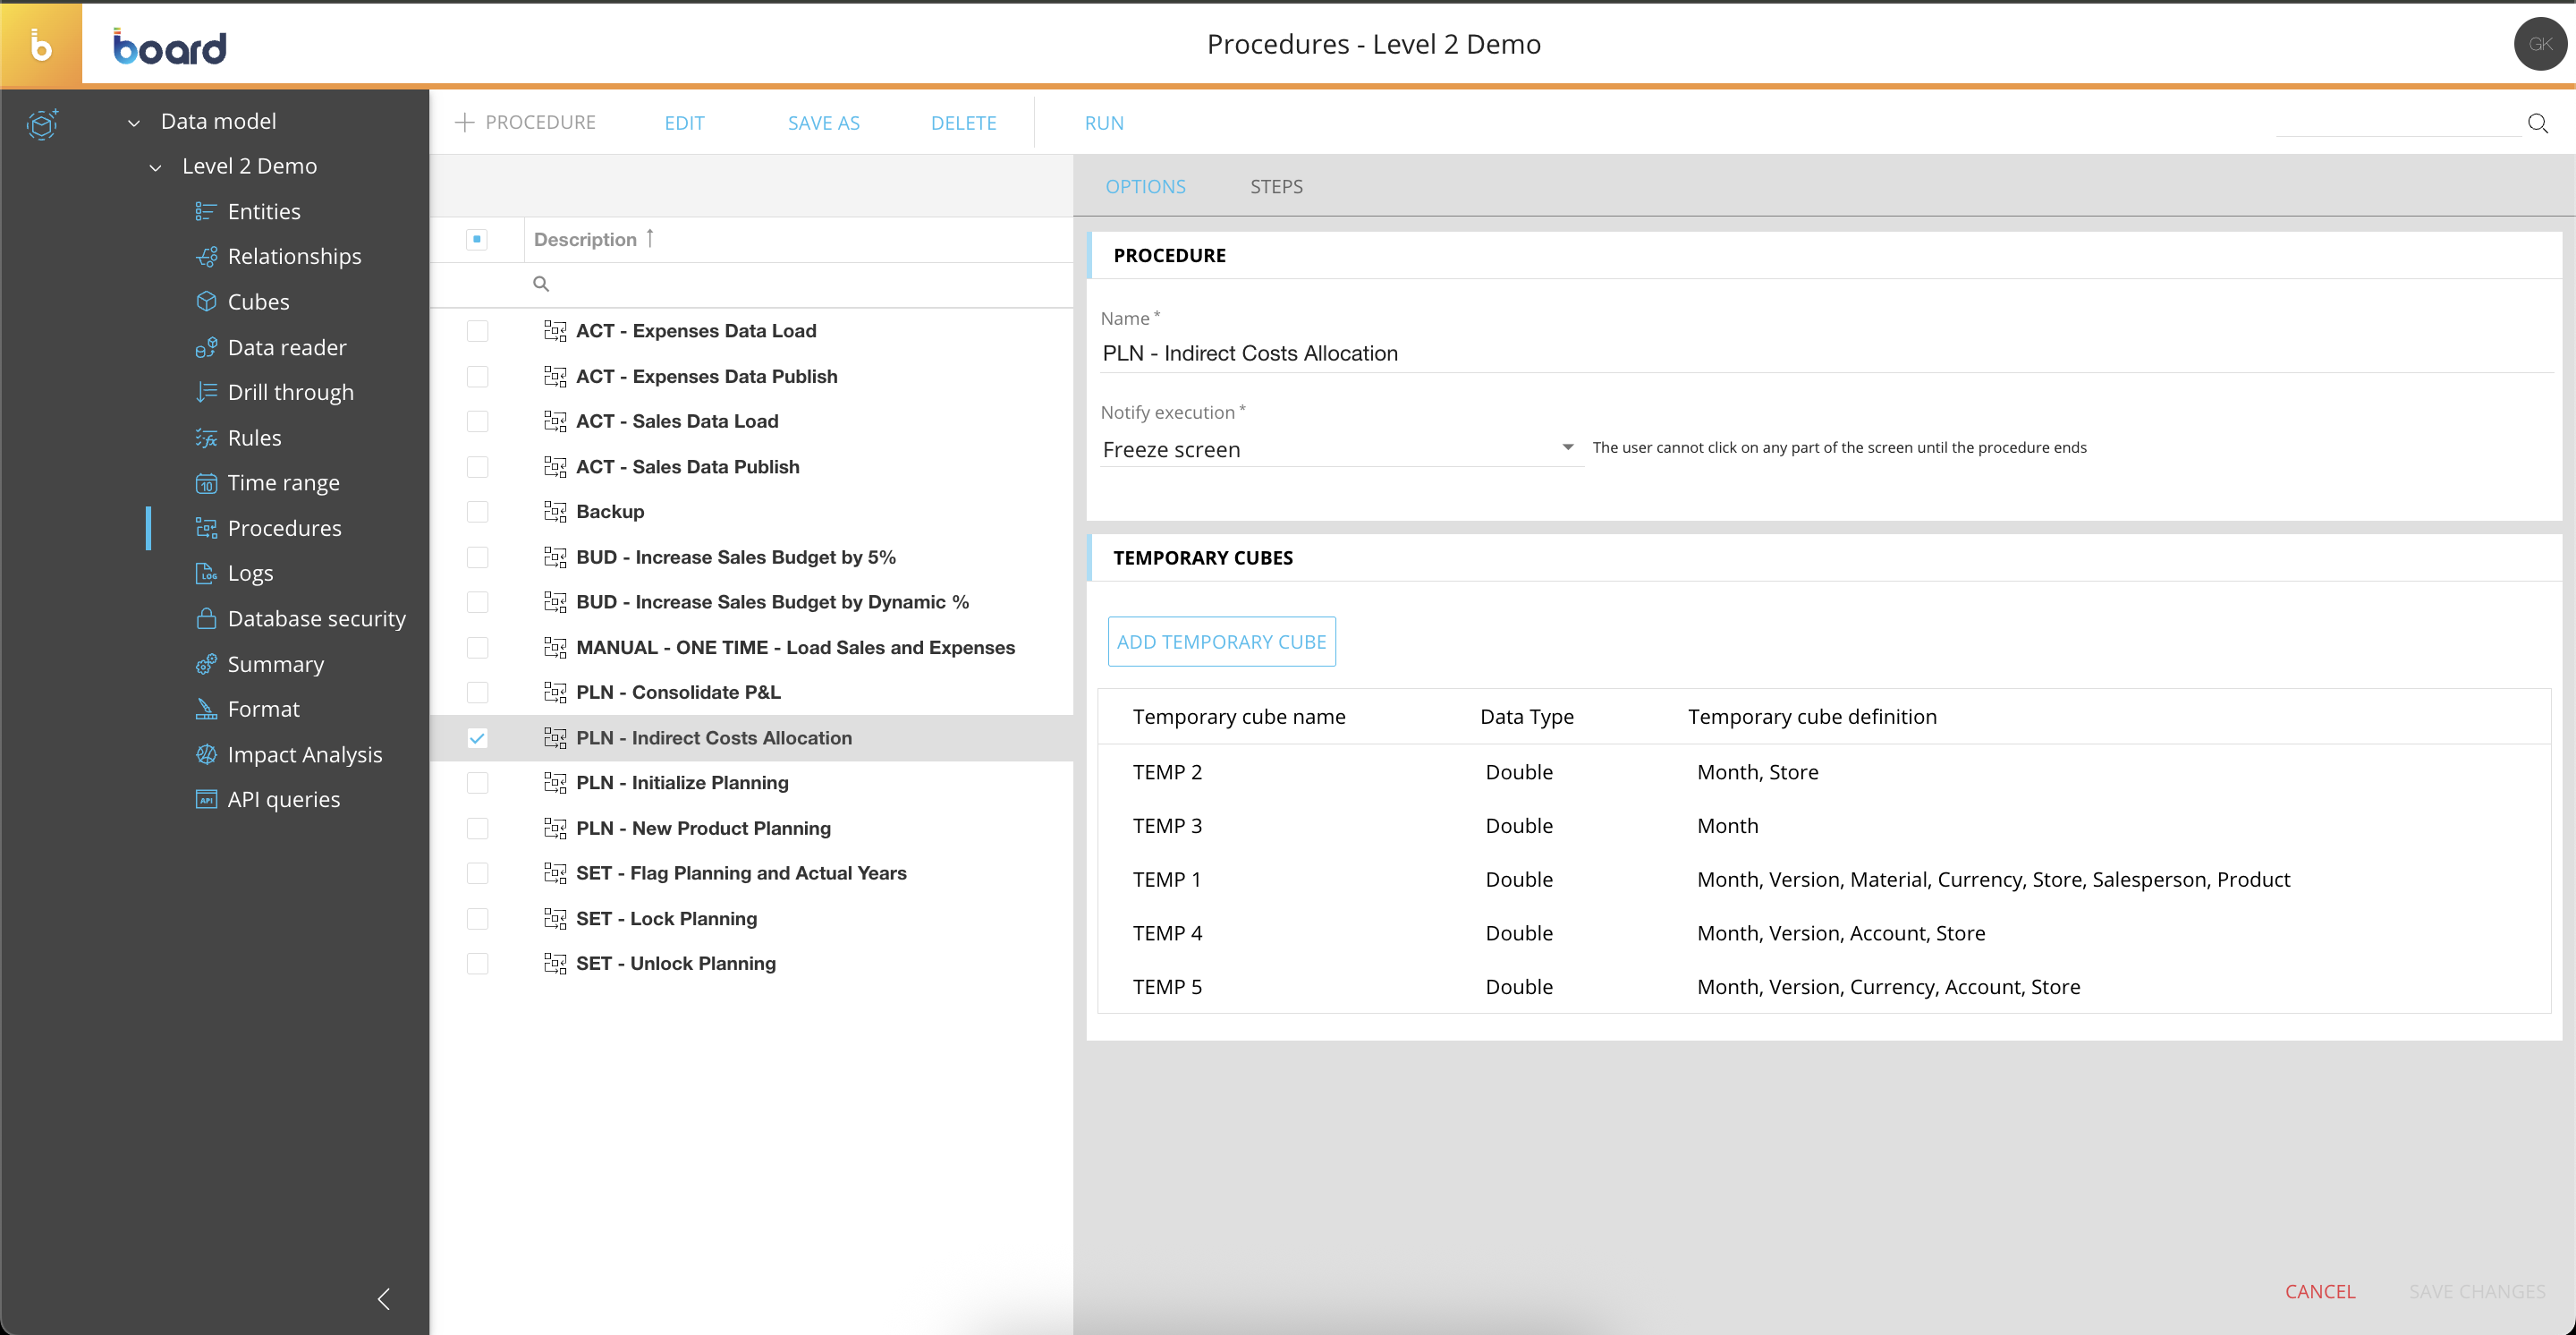Click the Impact Analysis icon

[x=206, y=754]
